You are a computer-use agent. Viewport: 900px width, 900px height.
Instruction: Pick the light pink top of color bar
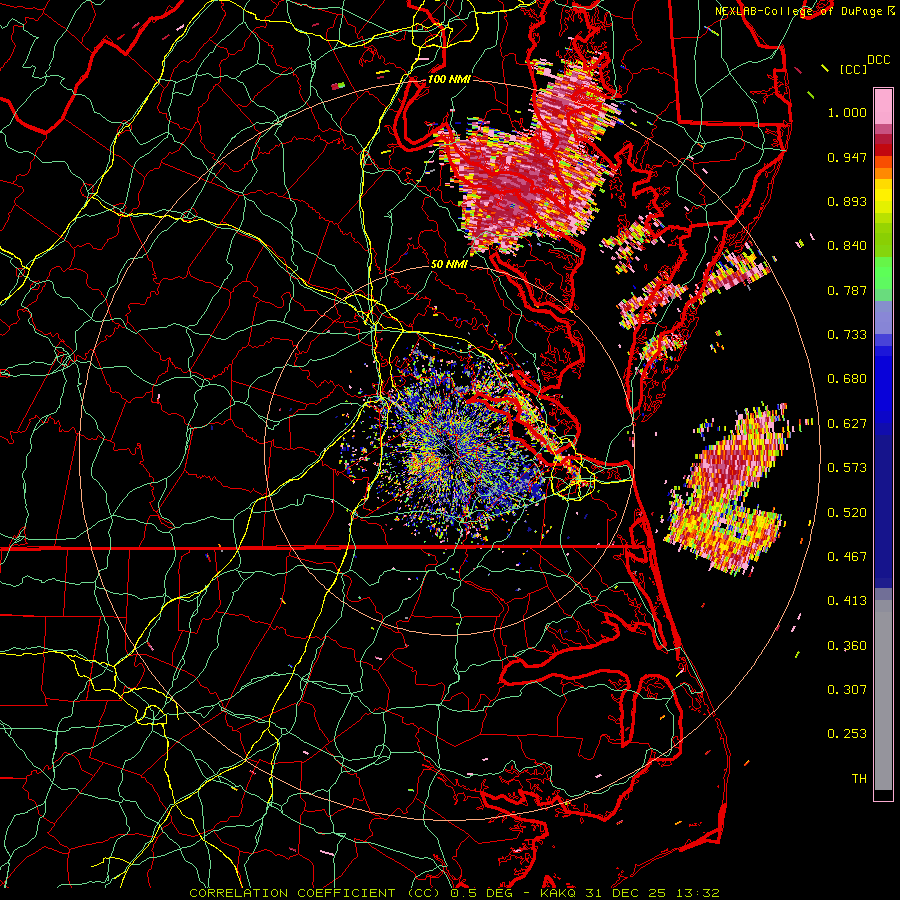click(883, 106)
